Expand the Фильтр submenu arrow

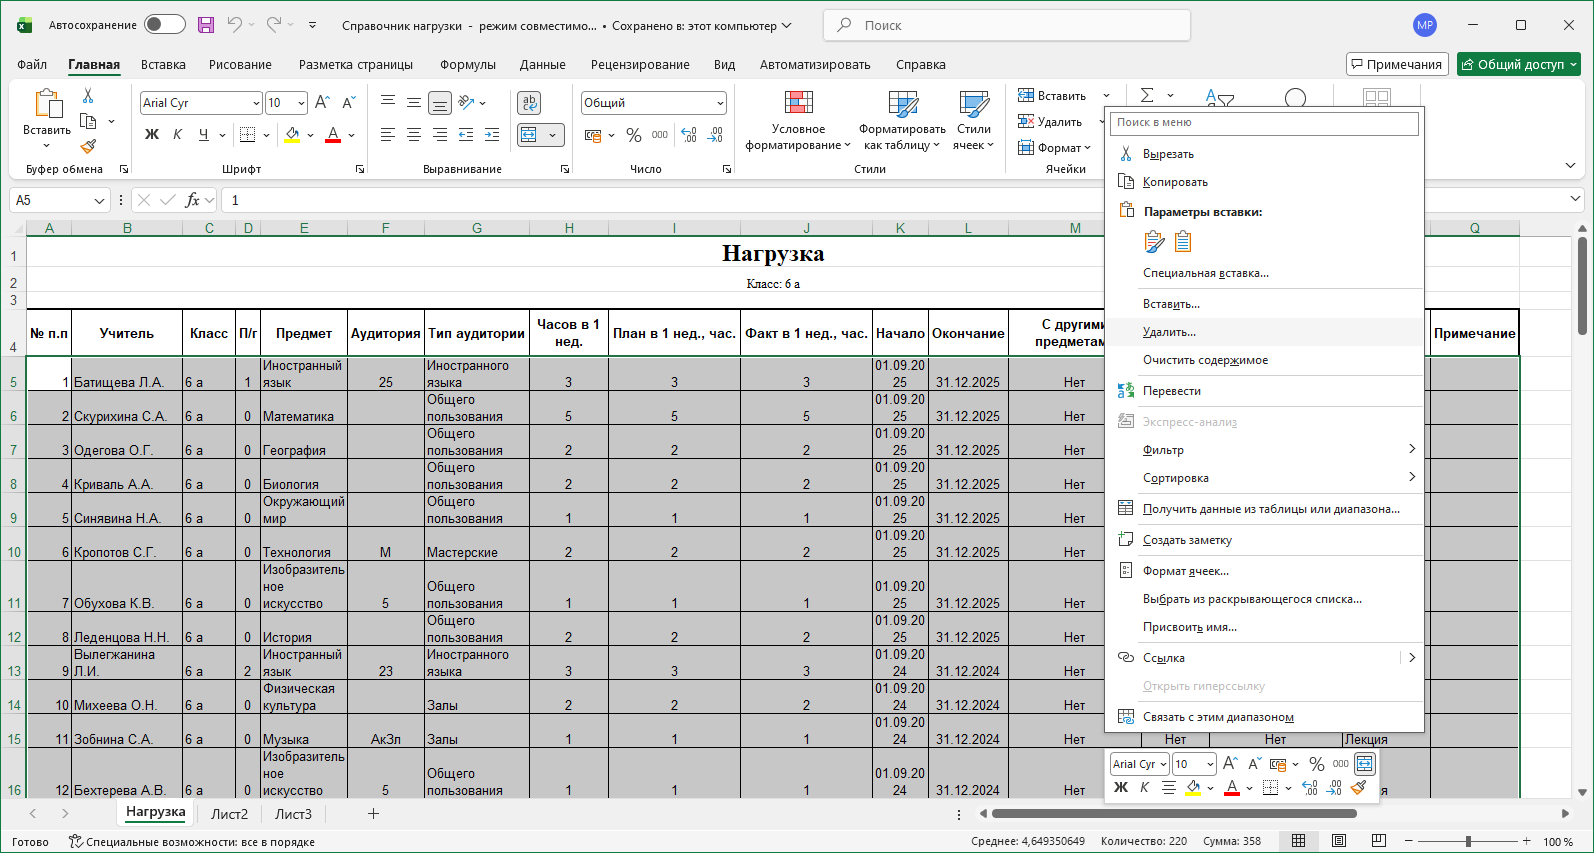pyautogui.click(x=1412, y=449)
